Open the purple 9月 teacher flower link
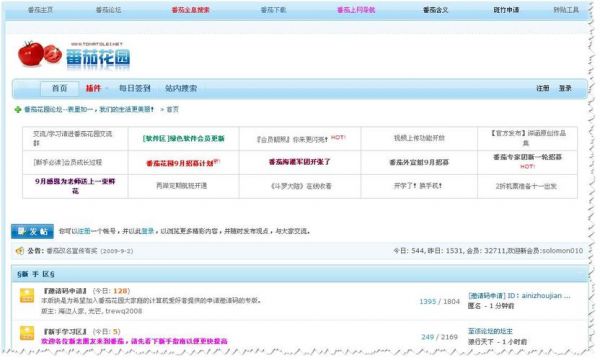The image size is (600, 360). [x=75, y=186]
